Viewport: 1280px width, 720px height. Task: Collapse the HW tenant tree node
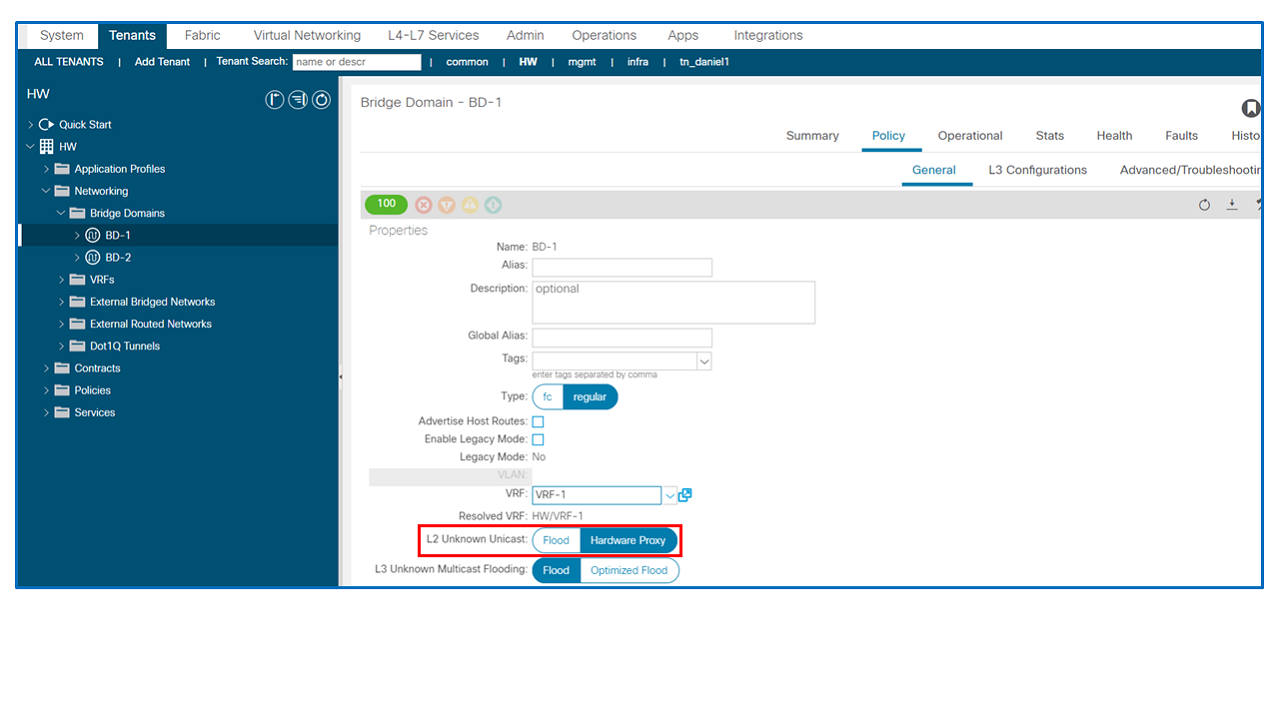31,147
